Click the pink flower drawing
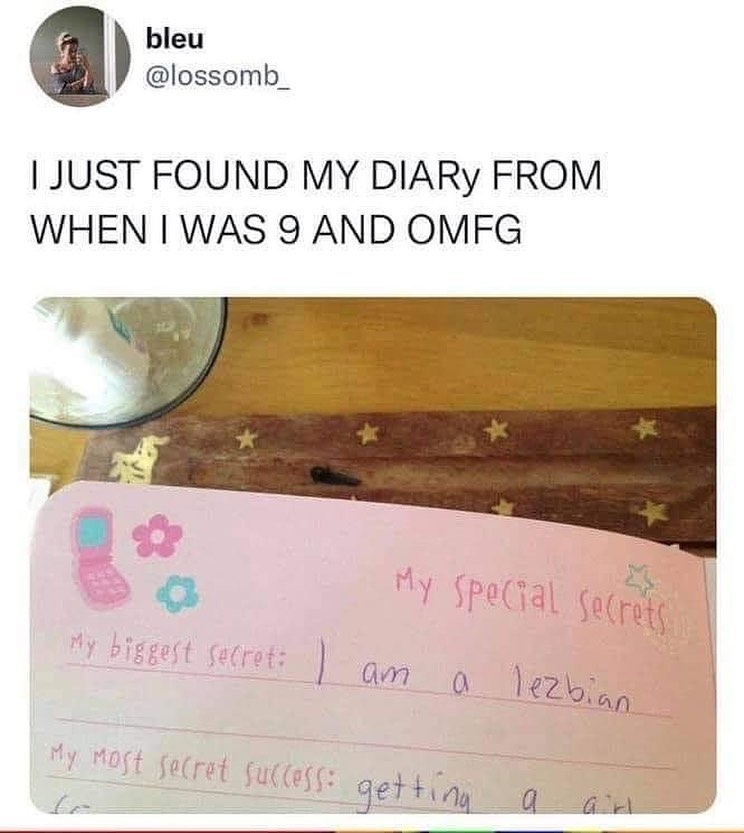This screenshot has height=833, width=744. click(157, 535)
